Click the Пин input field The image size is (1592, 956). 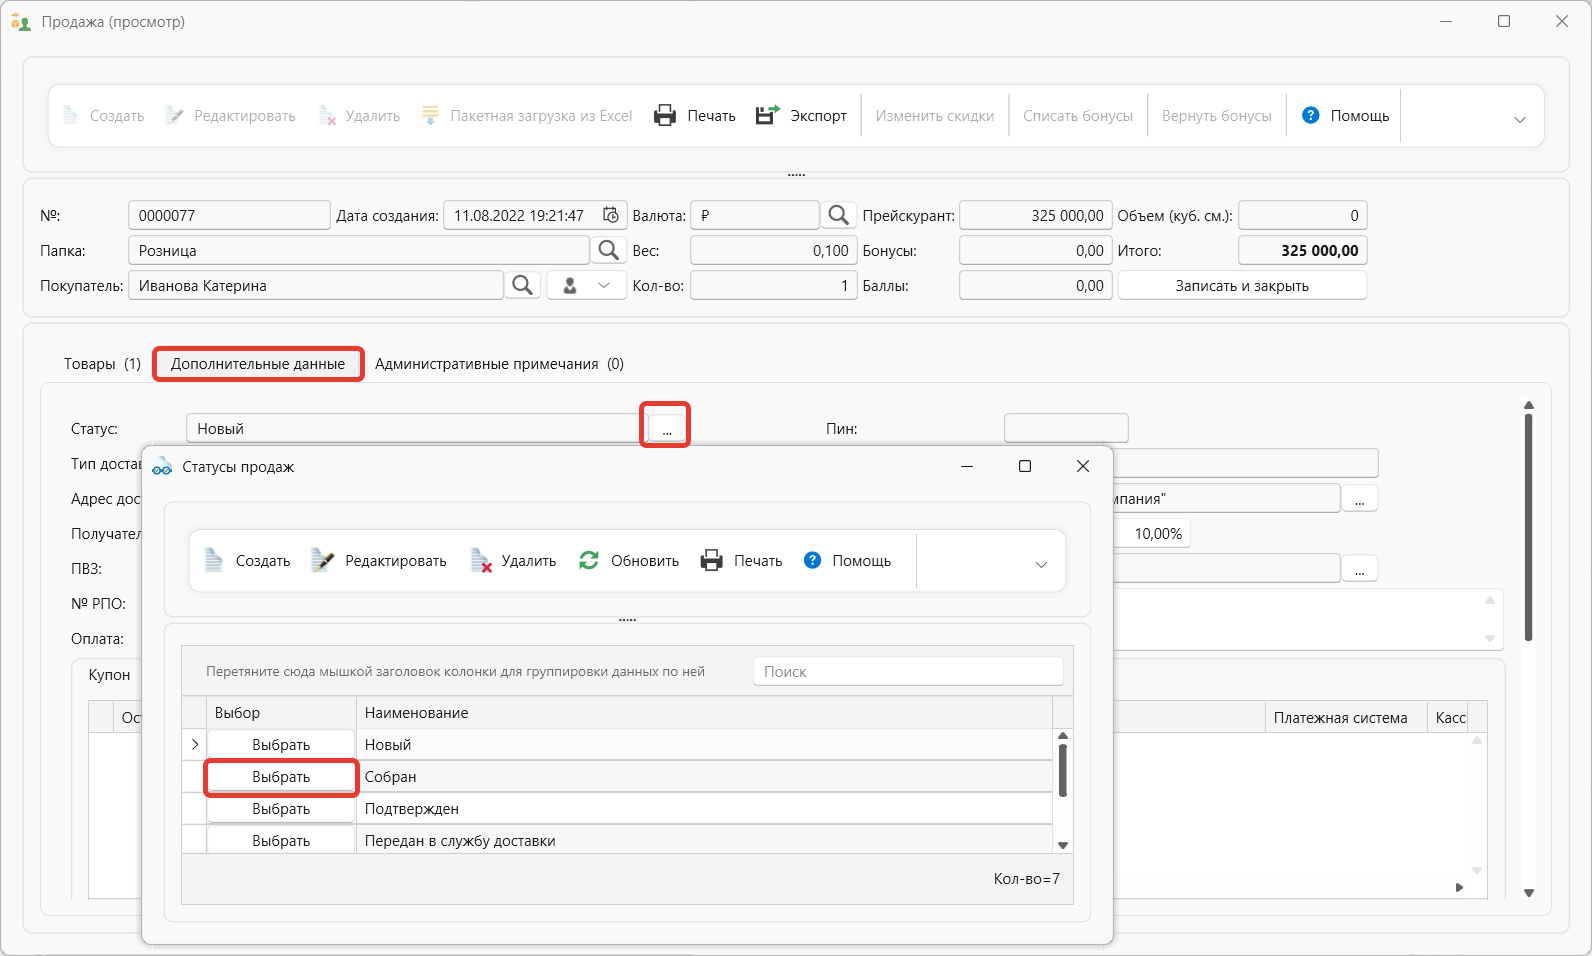click(1066, 428)
